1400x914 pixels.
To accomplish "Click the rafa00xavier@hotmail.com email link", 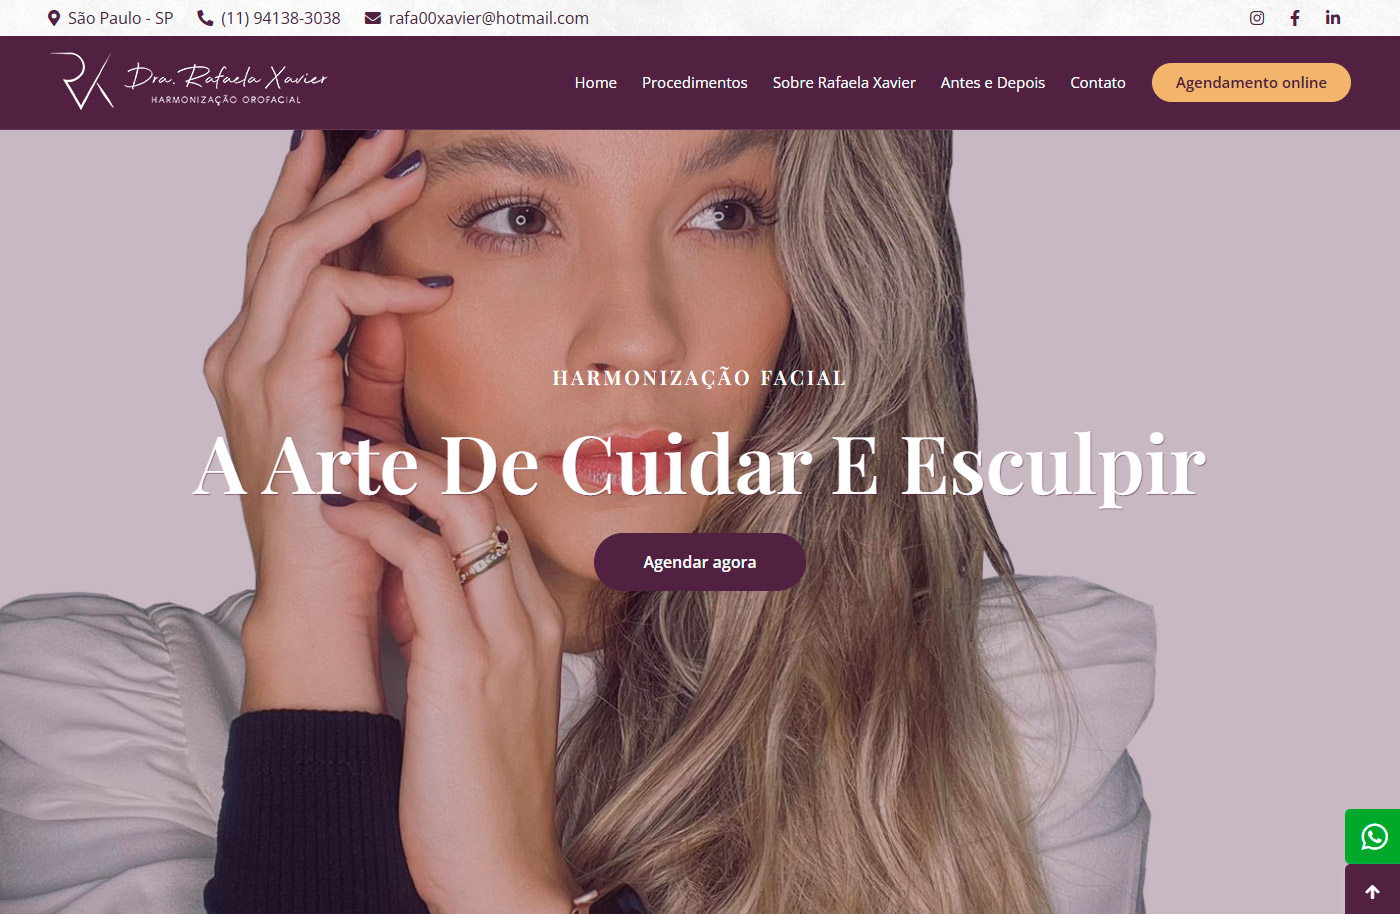I will click(x=489, y=18).
